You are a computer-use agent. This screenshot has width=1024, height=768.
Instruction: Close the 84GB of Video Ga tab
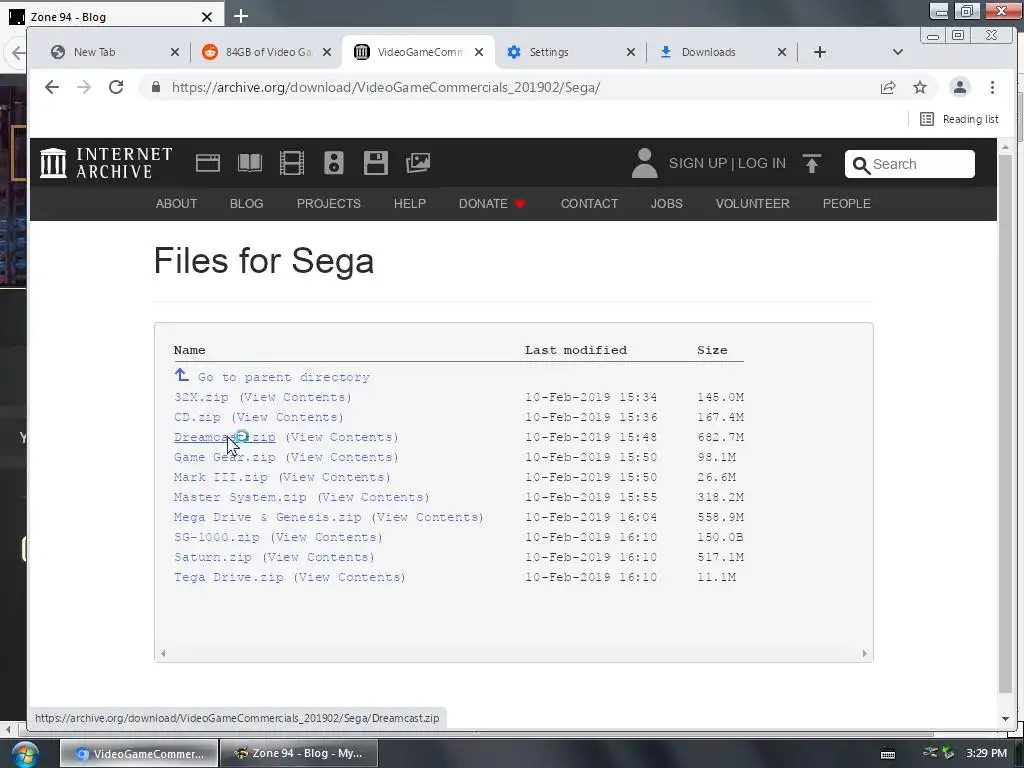pos(327,52)
